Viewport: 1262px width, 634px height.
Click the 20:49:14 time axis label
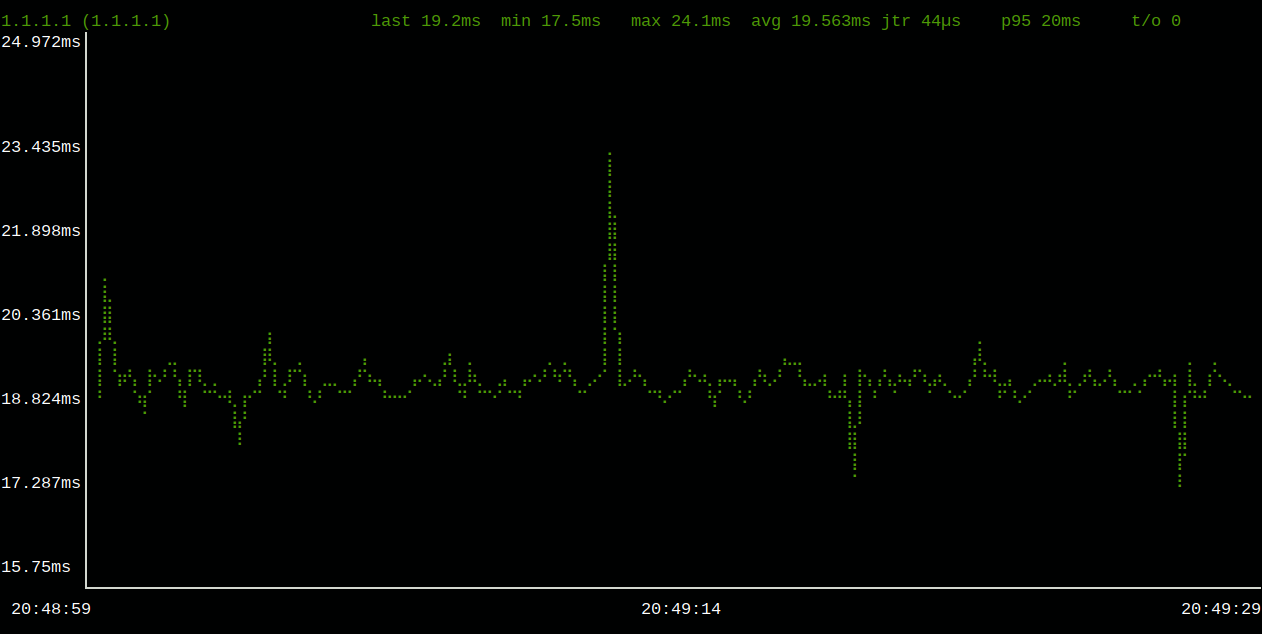point(681,609)
